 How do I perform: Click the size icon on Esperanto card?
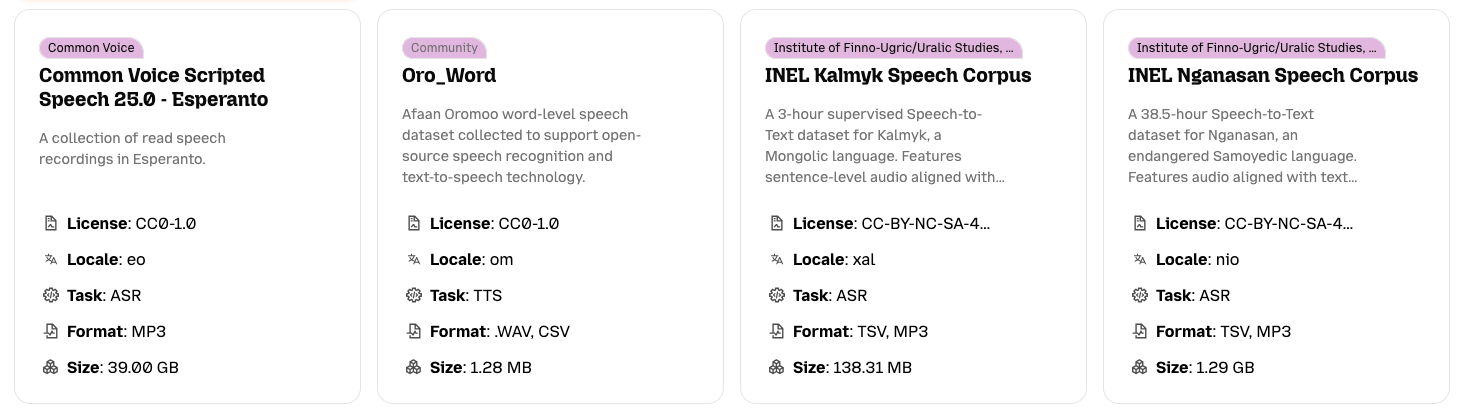tap(51, 367)
